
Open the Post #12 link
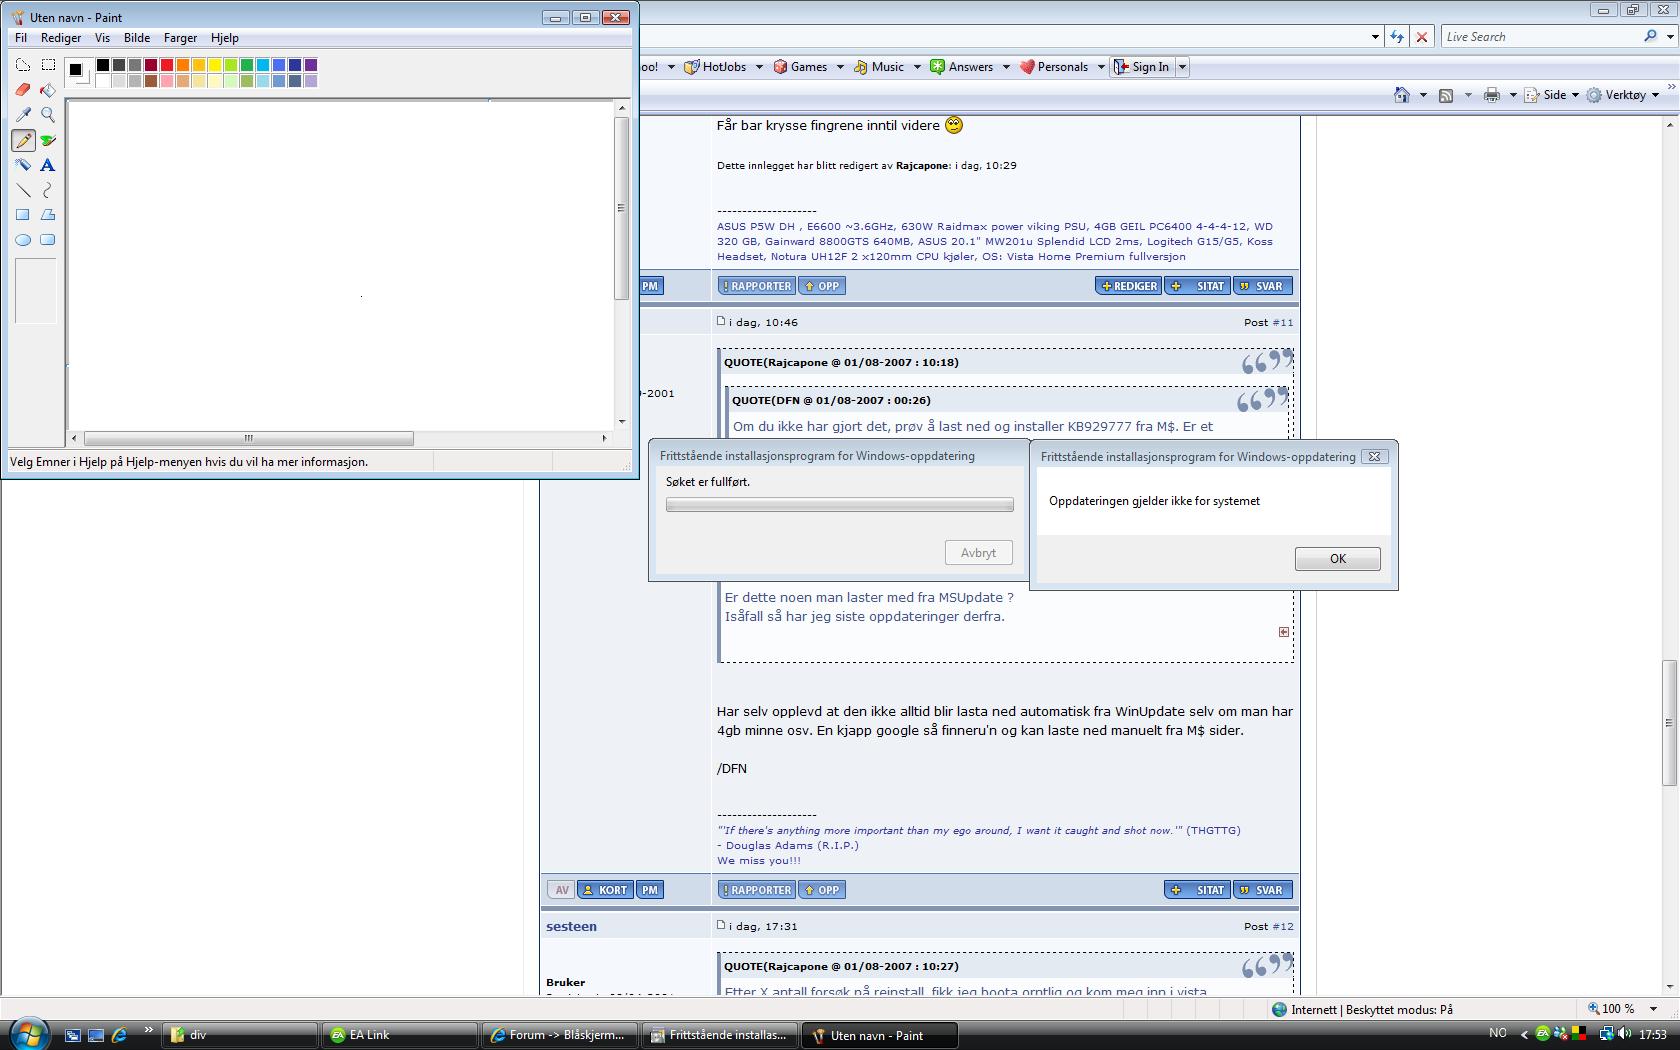tap(1282, 926)
